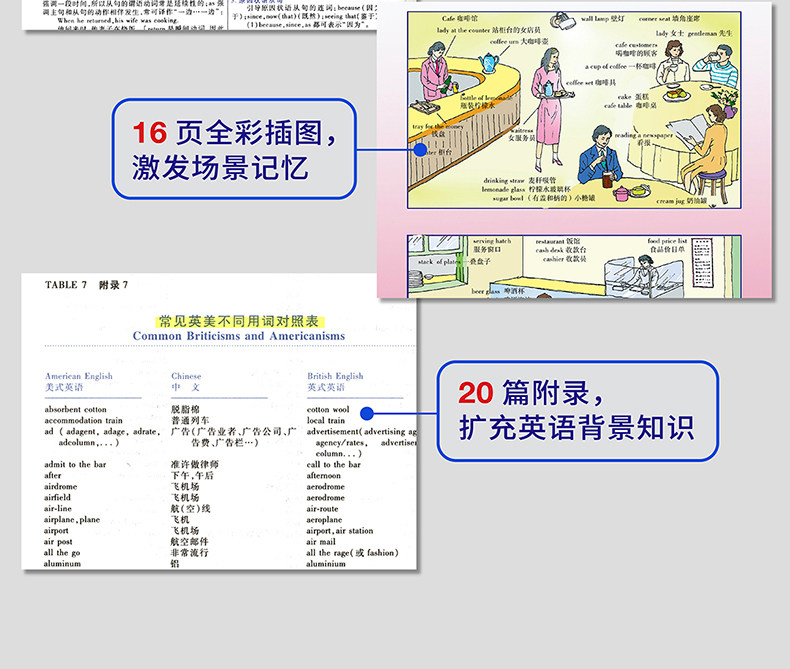Click the highlighted title '常见英美不同用词对照表'
This screenshot has height=669, width=790.
239,321
